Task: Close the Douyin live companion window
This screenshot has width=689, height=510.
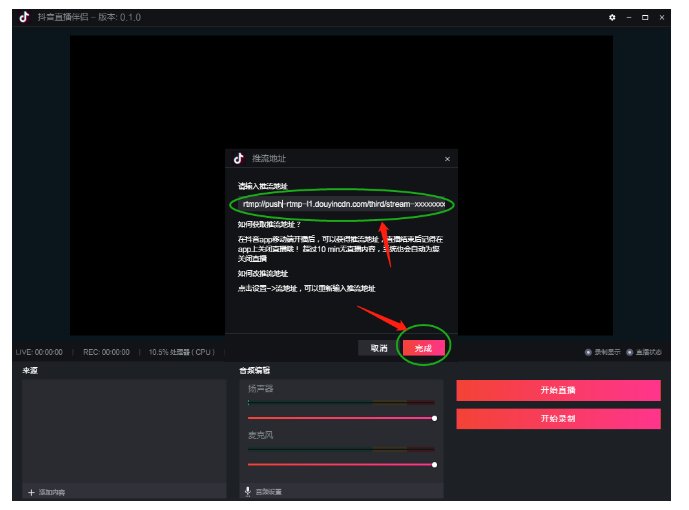Action: [x=662, y=18]
